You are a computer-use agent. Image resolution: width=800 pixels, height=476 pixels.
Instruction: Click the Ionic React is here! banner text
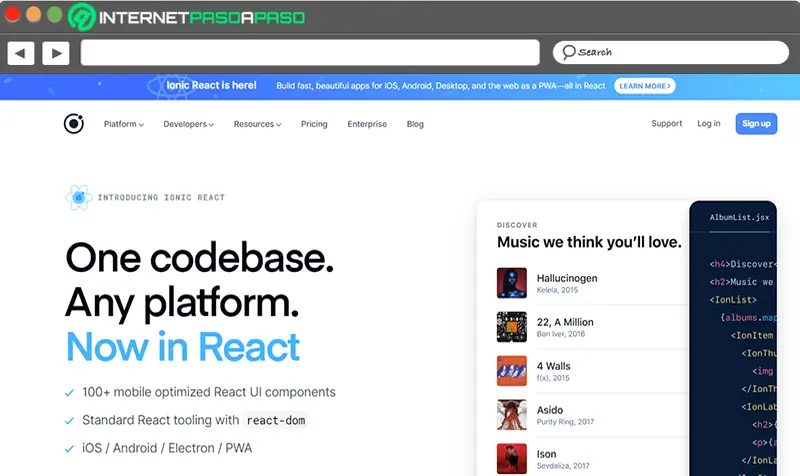211,85
